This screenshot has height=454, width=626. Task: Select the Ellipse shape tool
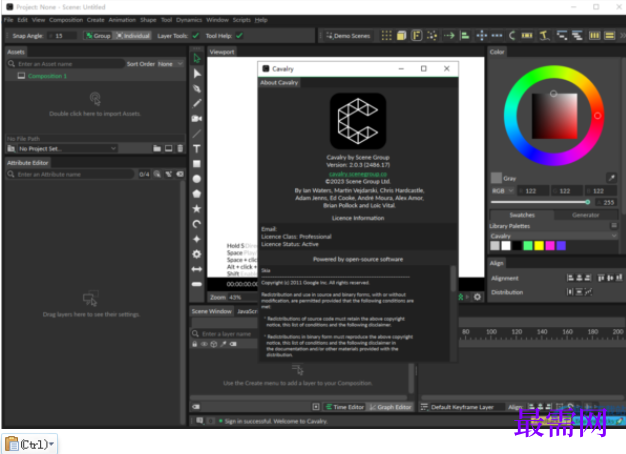[197, 179]
